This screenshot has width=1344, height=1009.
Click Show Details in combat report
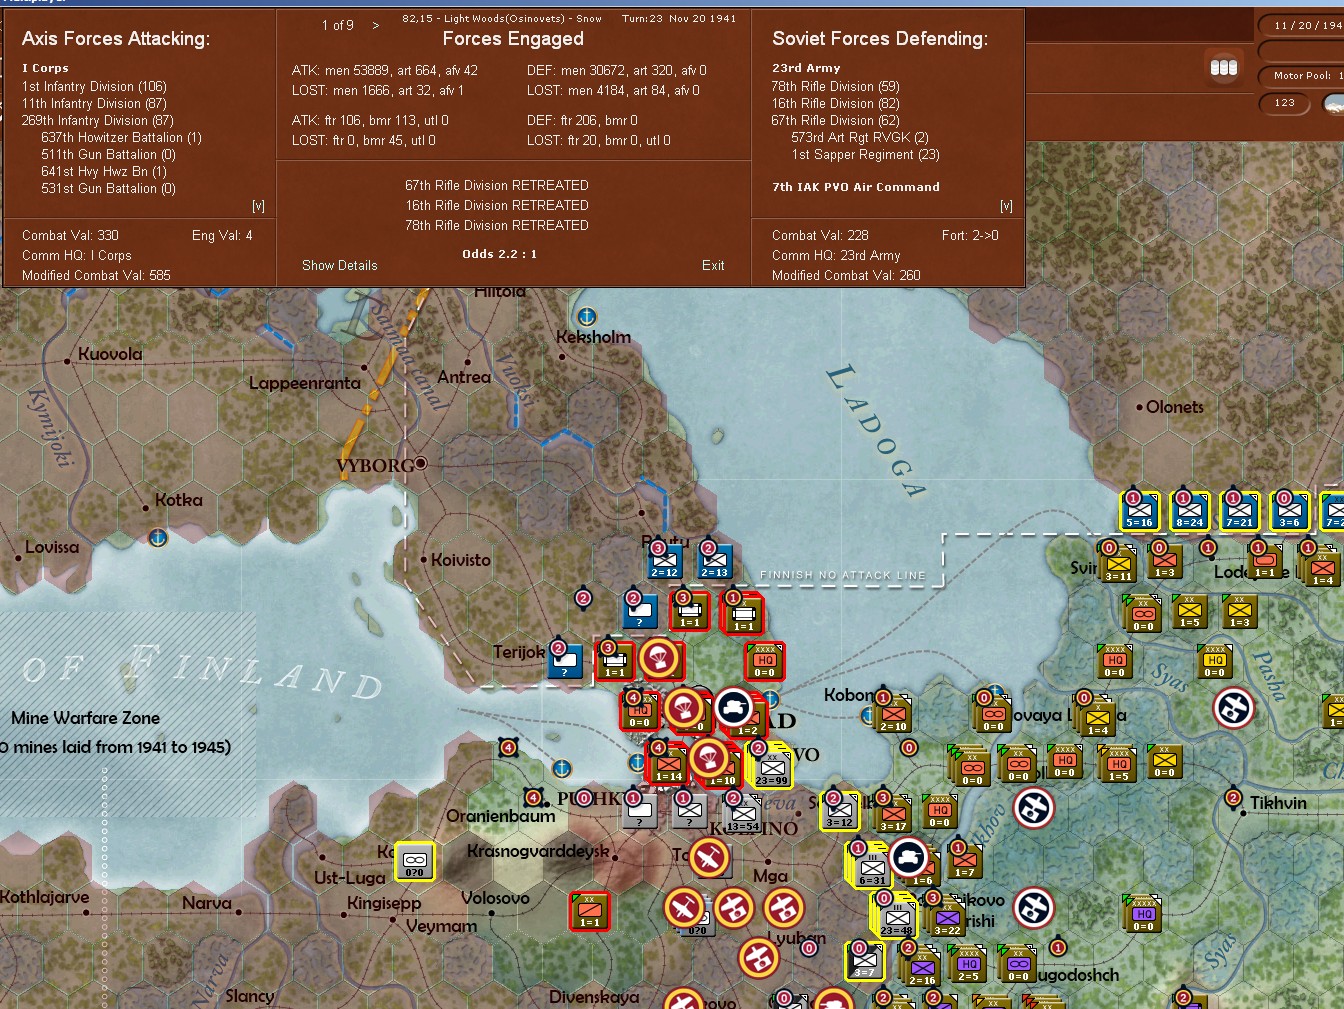tap(340, 265)
